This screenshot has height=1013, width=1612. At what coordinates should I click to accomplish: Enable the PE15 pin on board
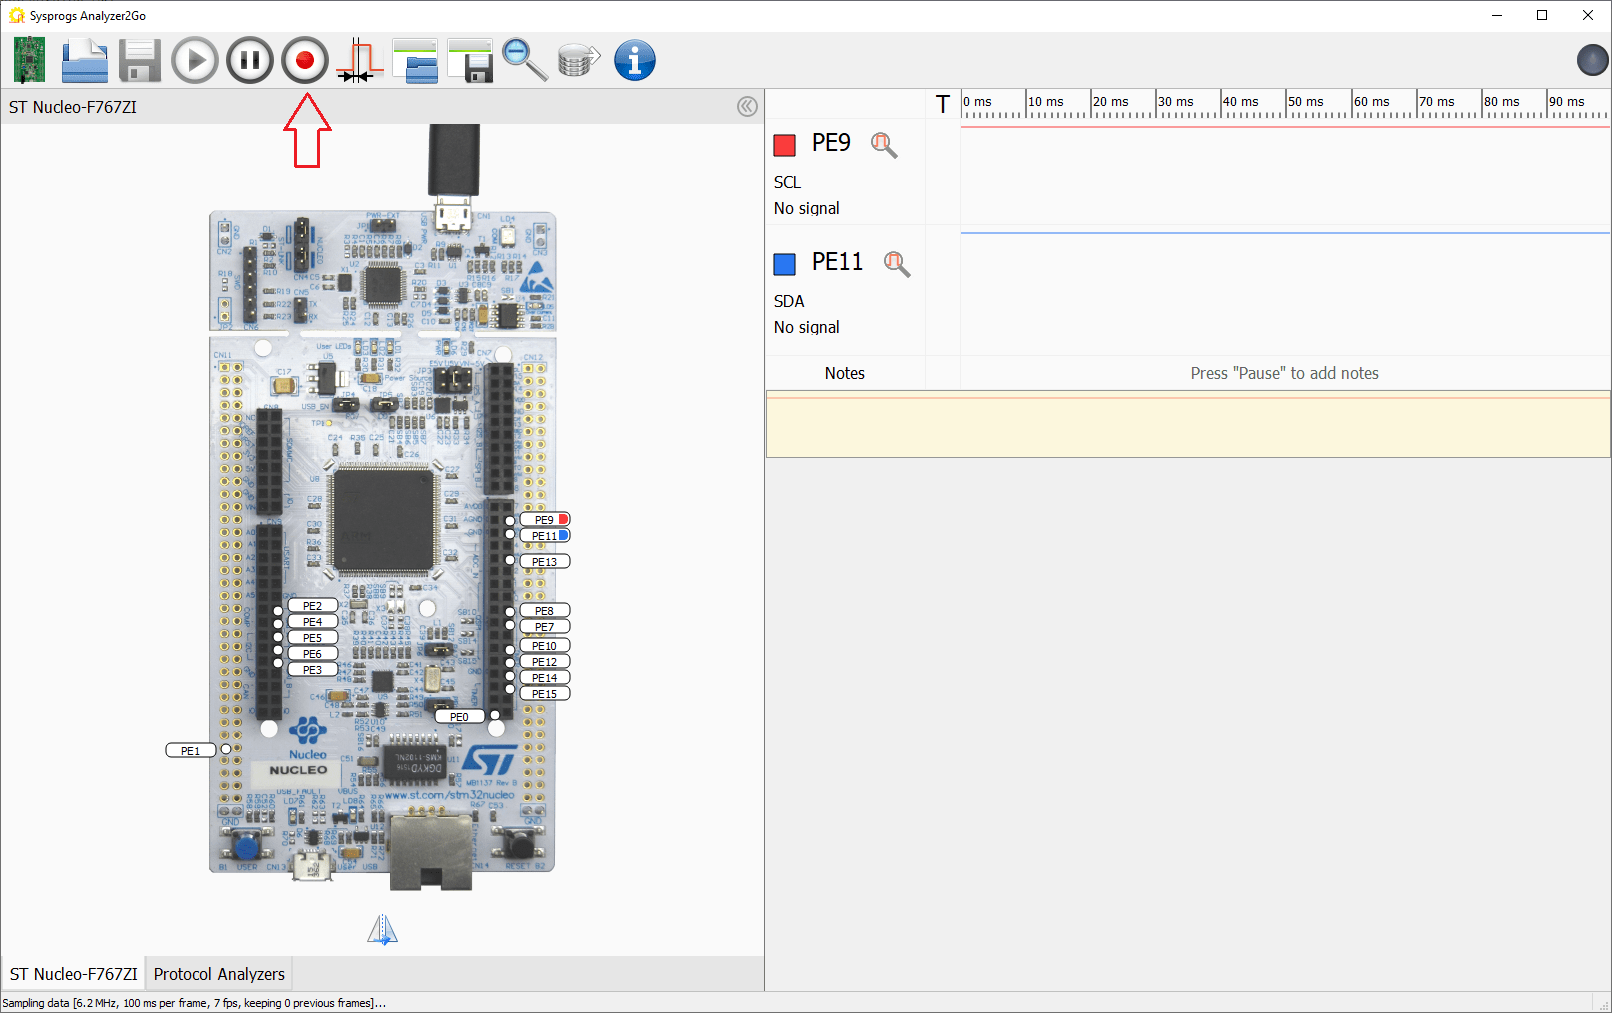pyautogui.click(x=544, y=693)
